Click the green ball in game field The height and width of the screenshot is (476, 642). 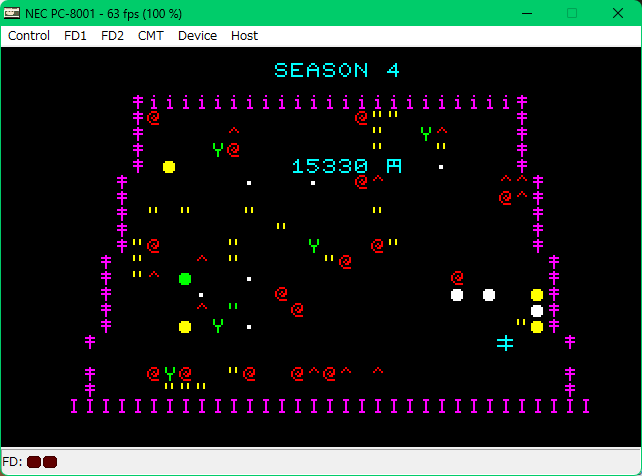(x=185, y=279)
